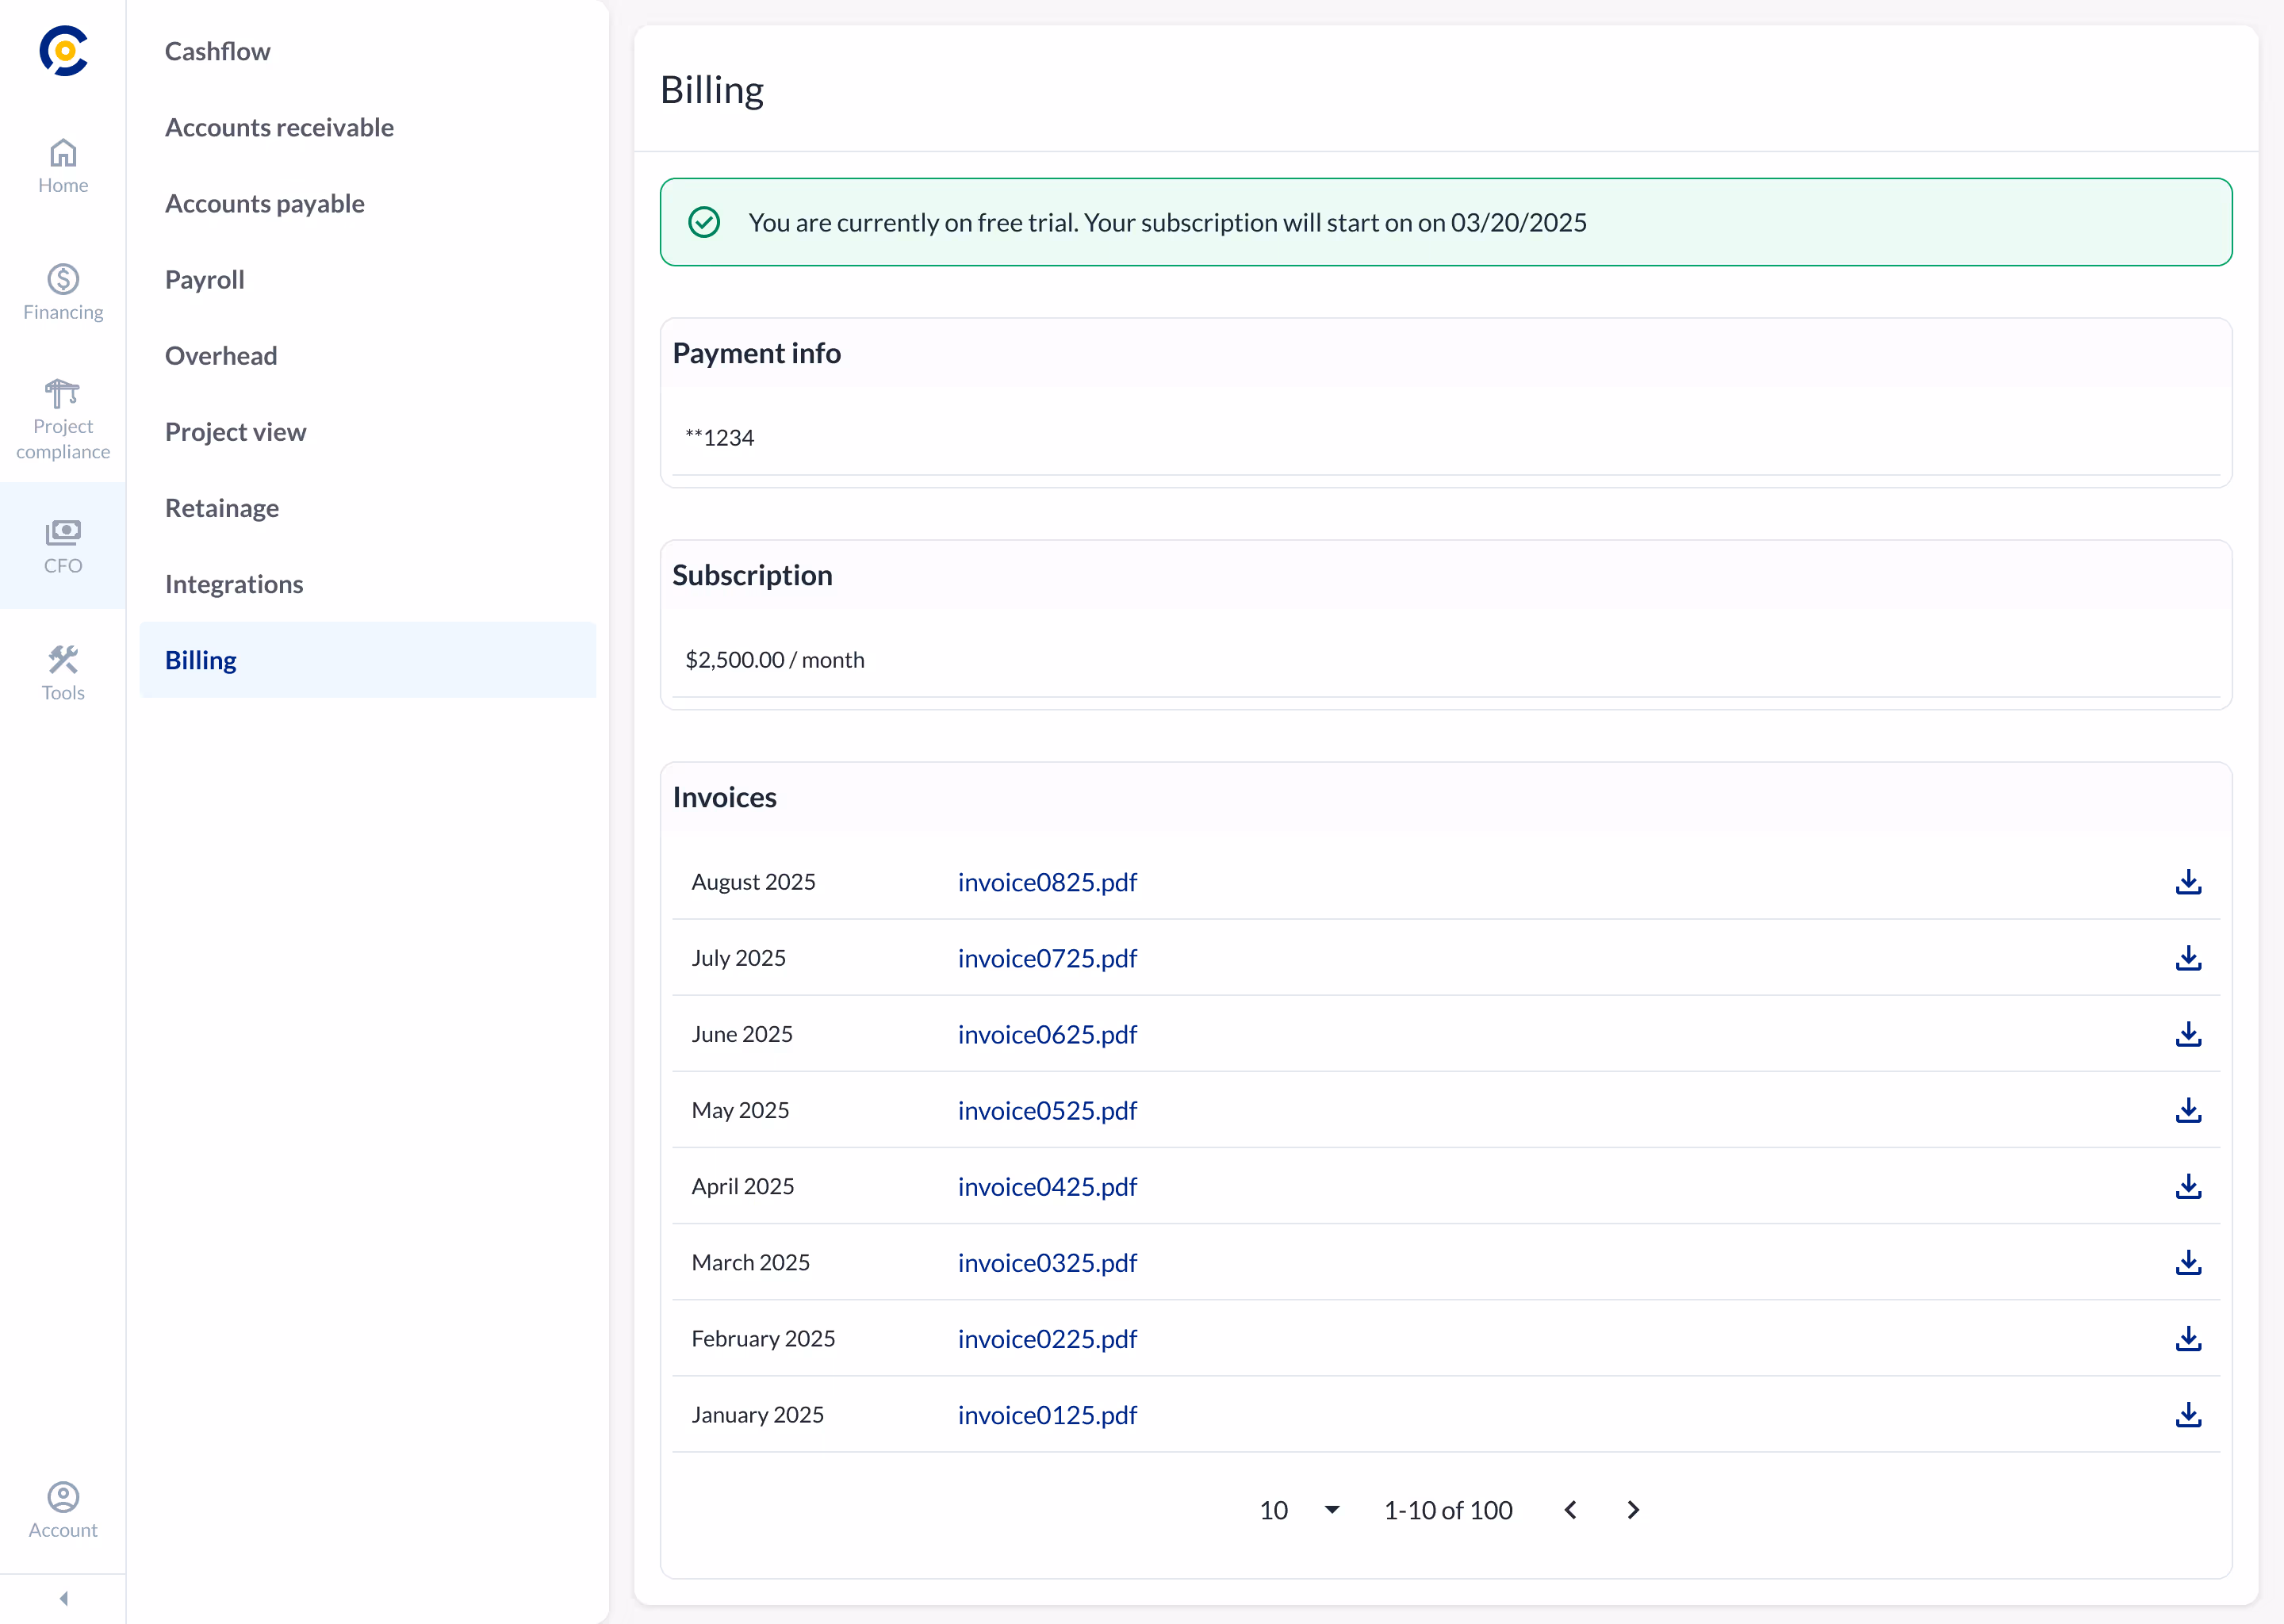The height and width of the screenshot is (1624, 2284).
Task: Click the 1-10 of 100 pagination text
Action: (x=1447, y=1510)
